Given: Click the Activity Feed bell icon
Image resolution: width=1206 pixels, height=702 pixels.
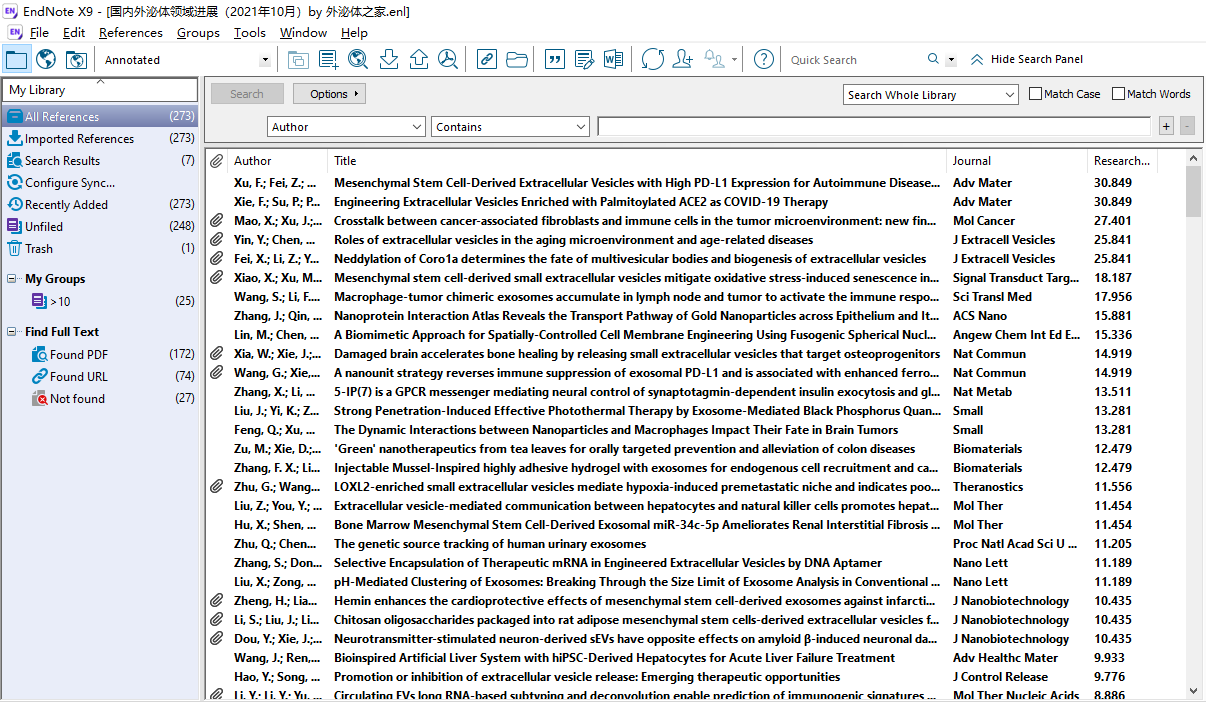Looking at the screenshot, I should click(714, 59).
